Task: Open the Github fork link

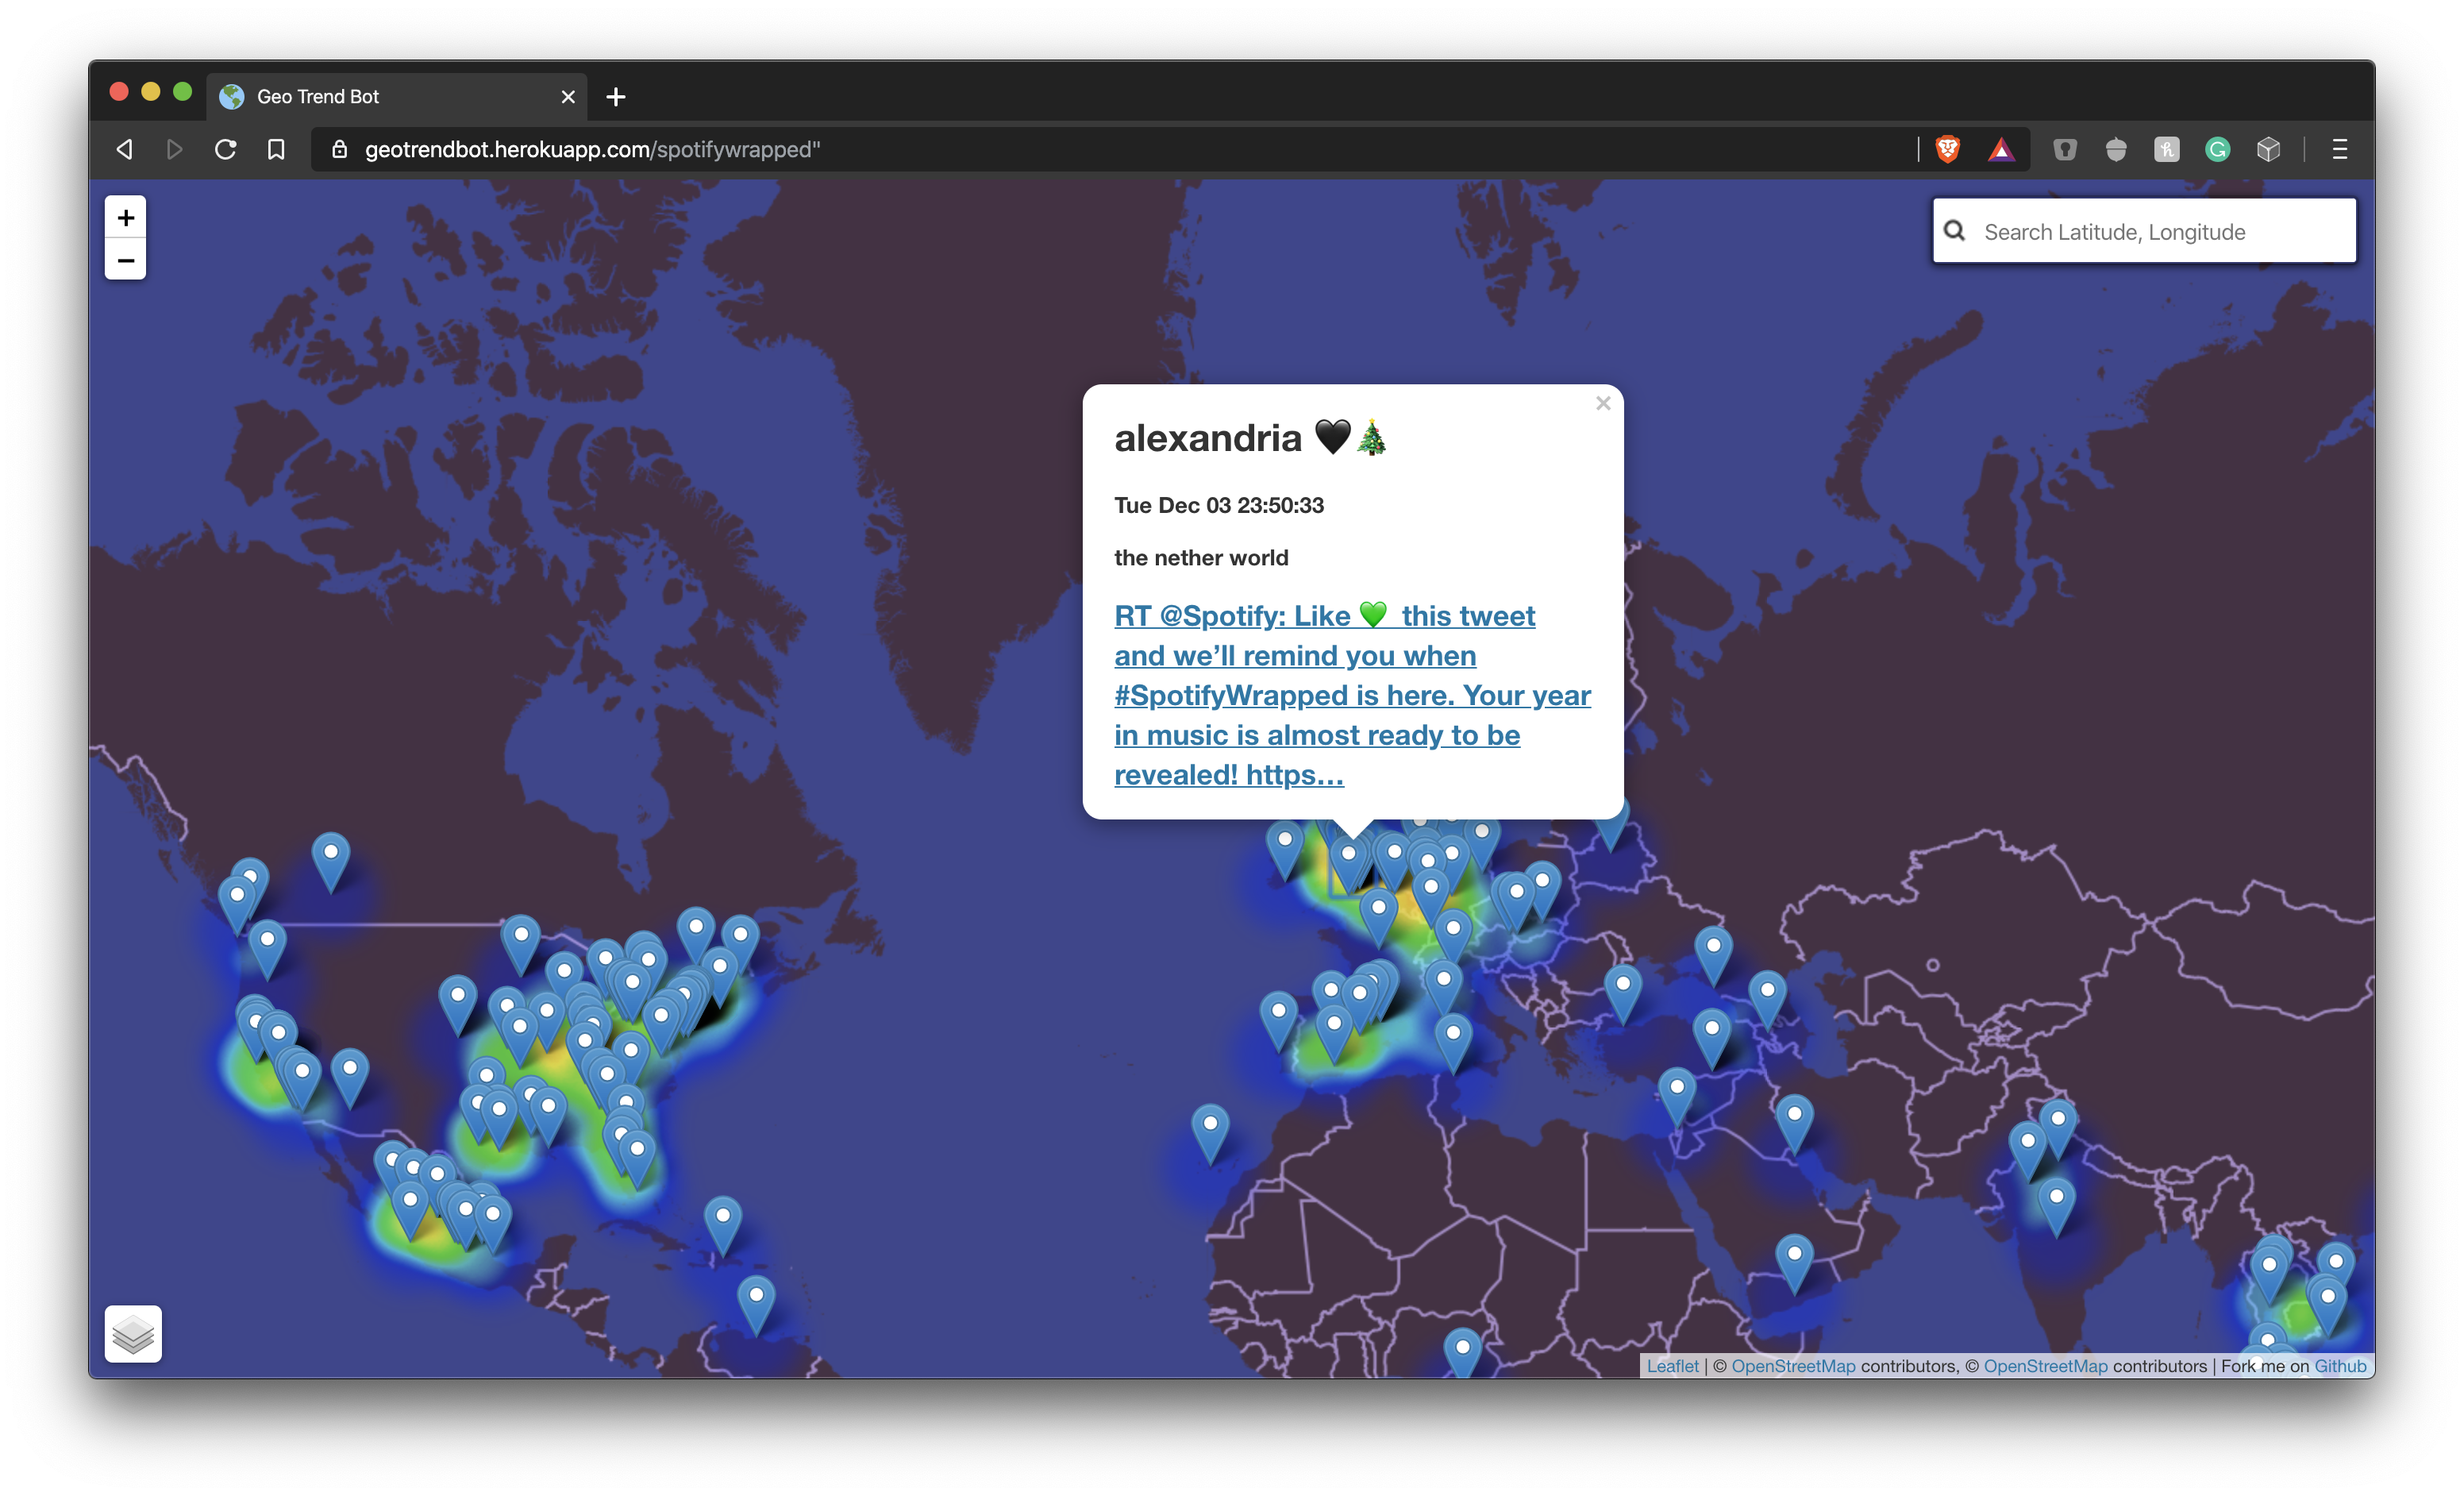Action: point(2339,1365)
